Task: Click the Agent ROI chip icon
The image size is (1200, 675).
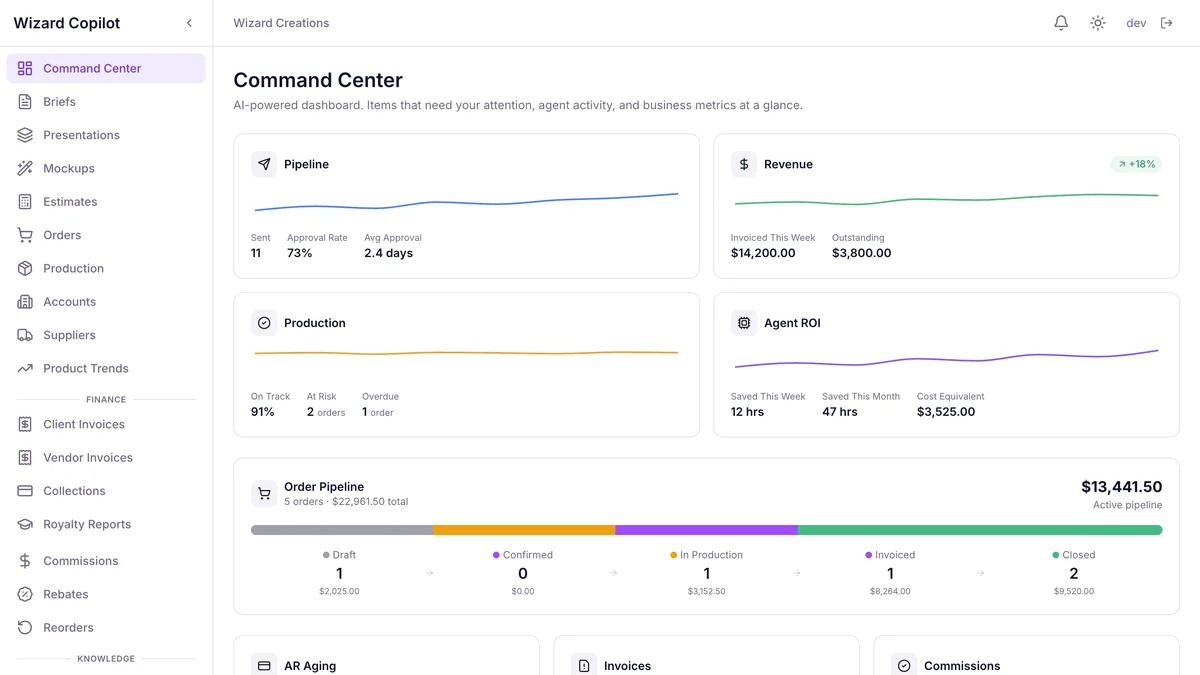Action: pyautogui.click(x=744, y=323)
